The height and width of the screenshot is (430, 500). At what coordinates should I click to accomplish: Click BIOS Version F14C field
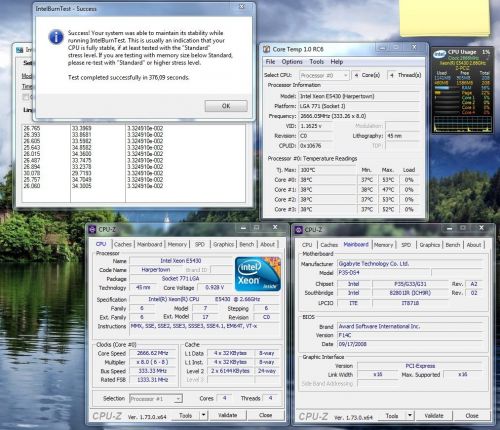point(409,335)
